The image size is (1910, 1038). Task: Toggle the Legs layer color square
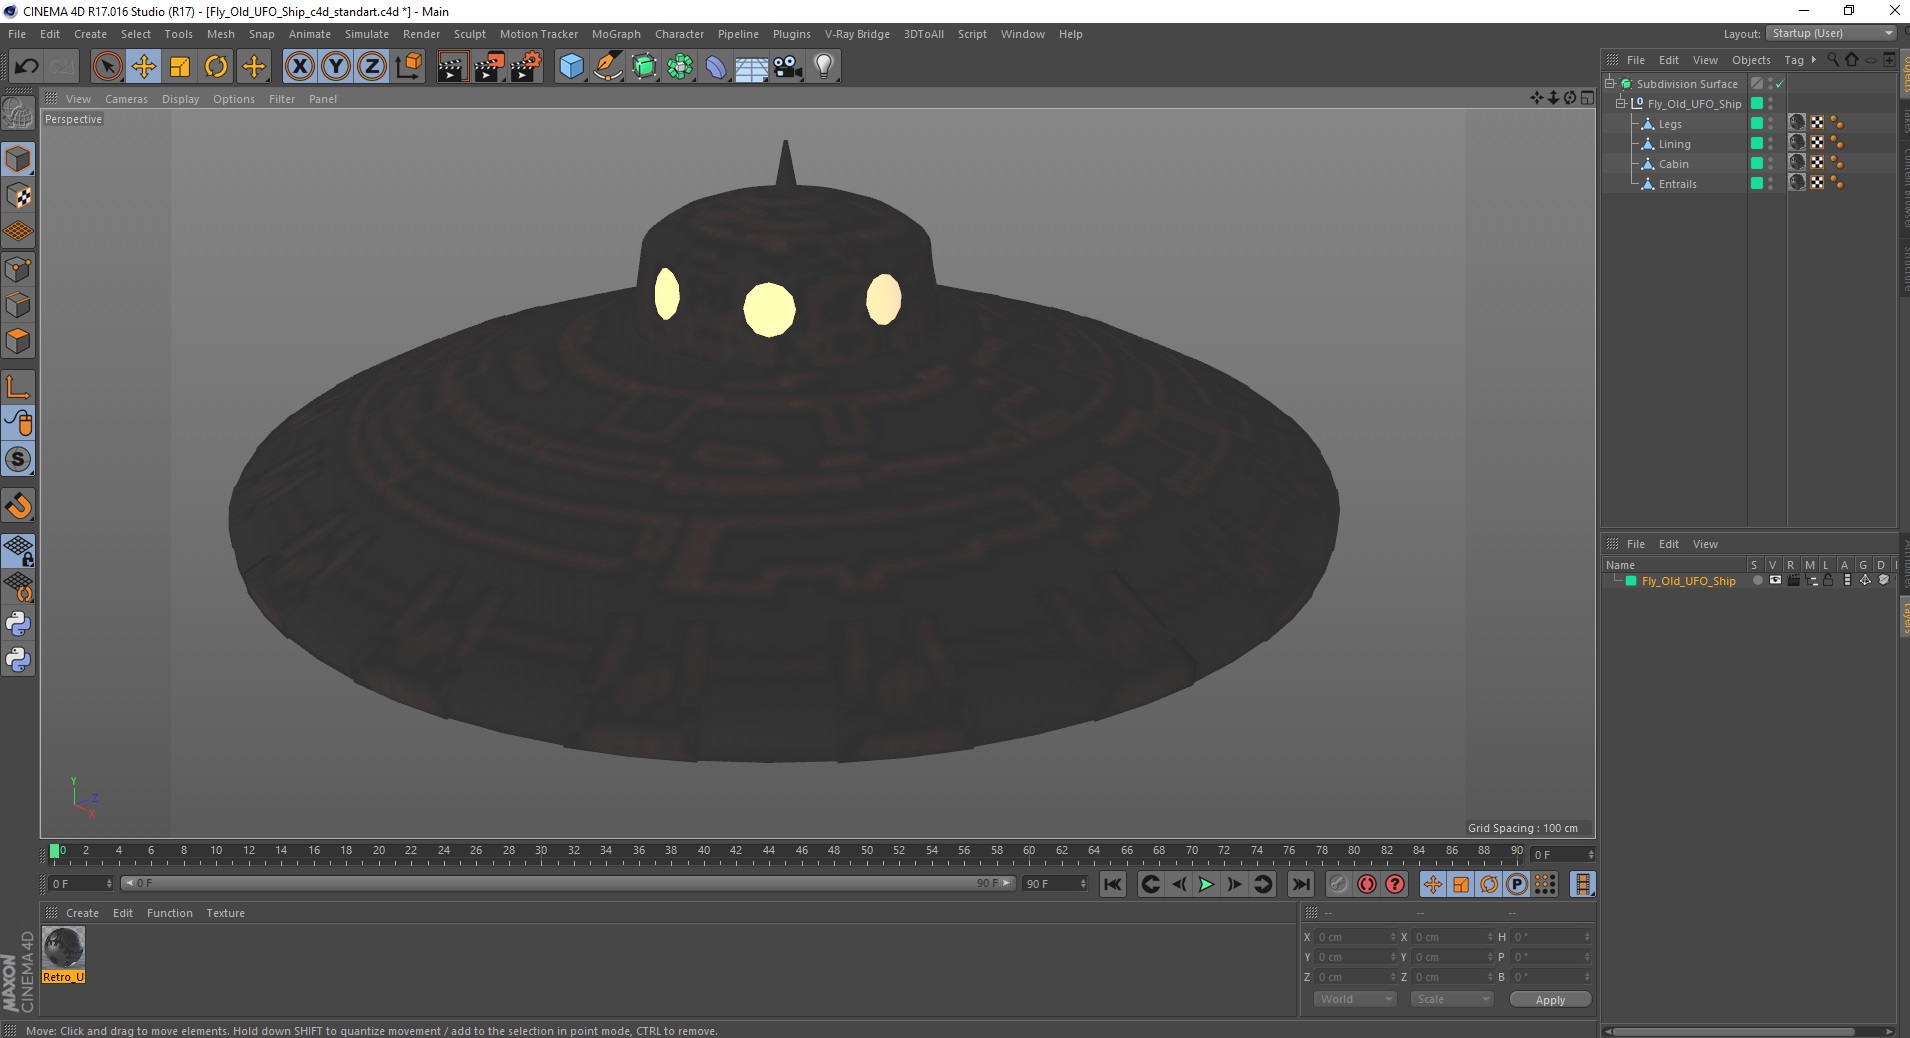coord(1756,123)
